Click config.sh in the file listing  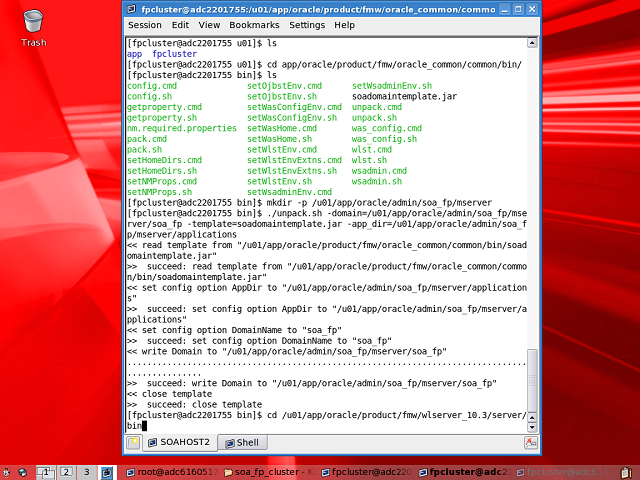tap(149, 97)
